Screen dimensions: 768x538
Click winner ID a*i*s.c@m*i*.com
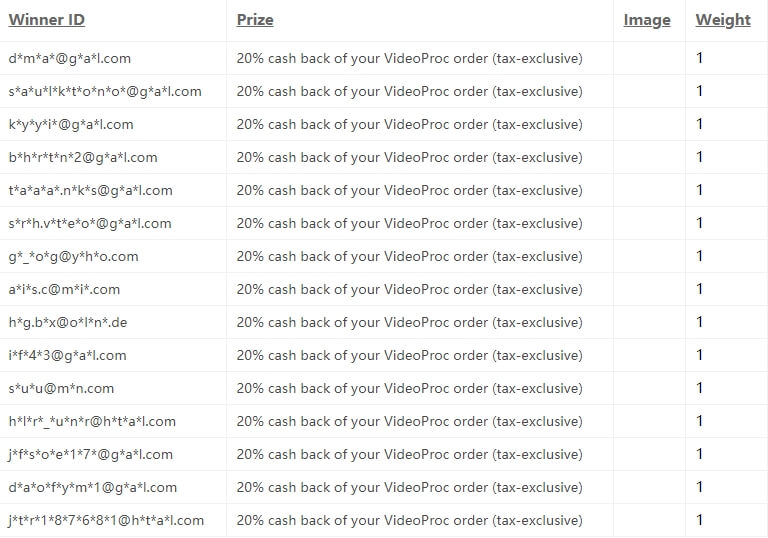64,289
